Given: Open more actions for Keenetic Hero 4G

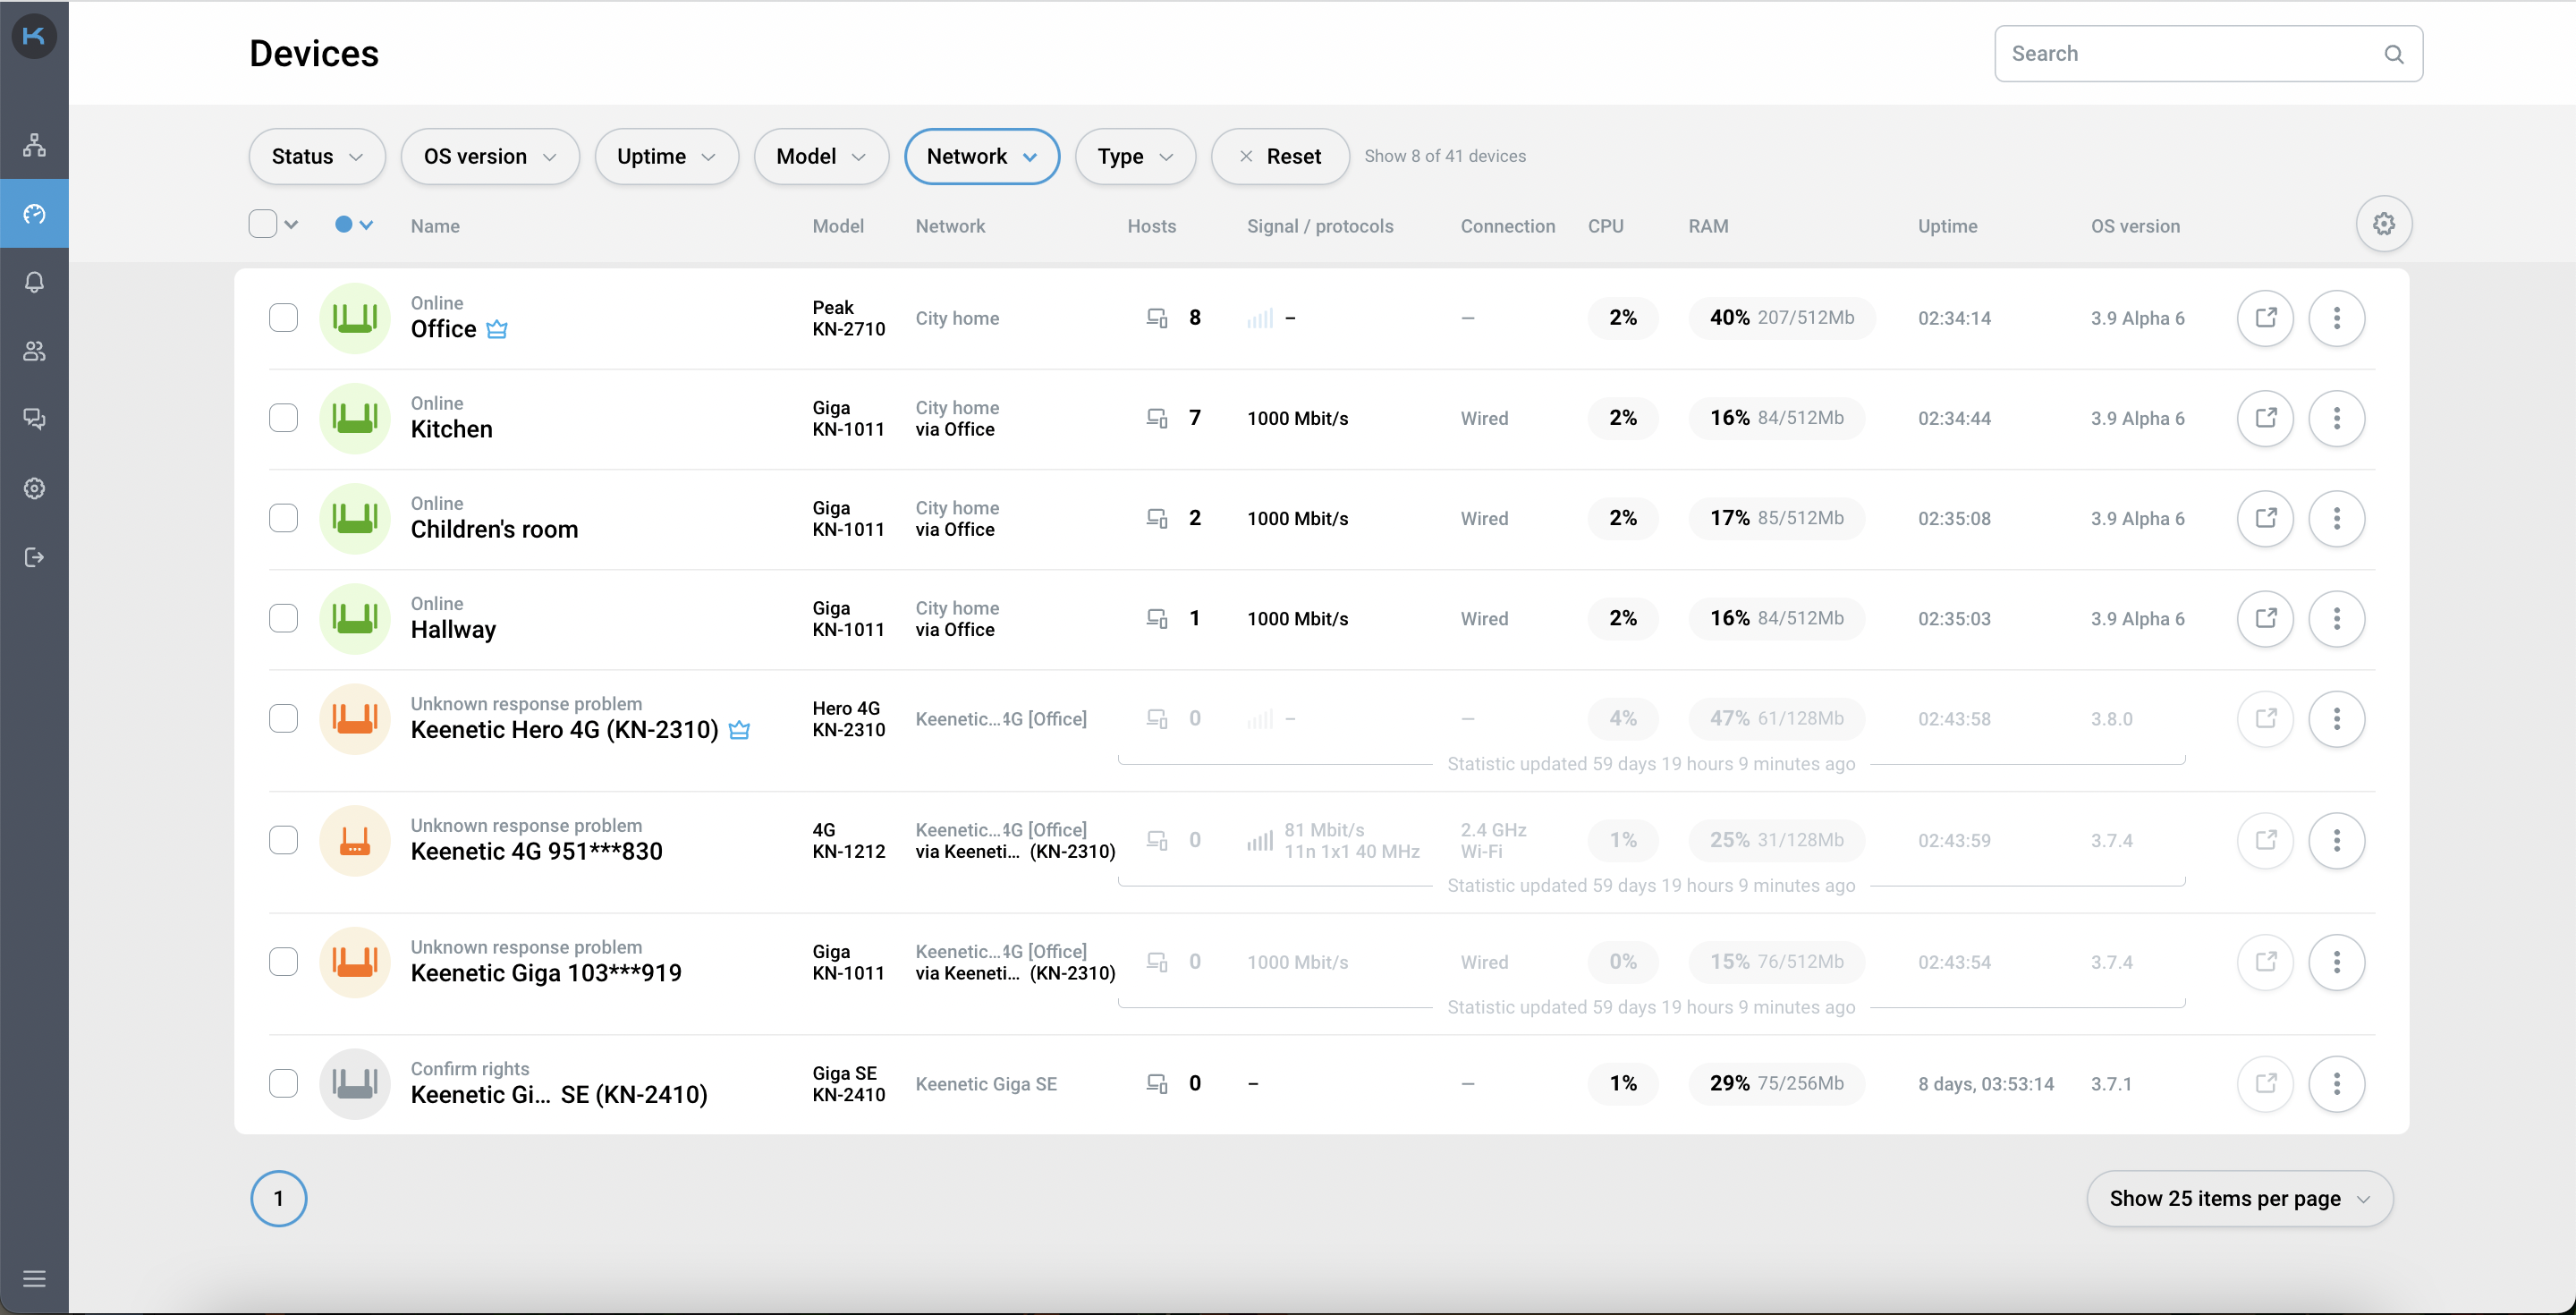Looking at the screenshot, I should tap(2337, 718).
